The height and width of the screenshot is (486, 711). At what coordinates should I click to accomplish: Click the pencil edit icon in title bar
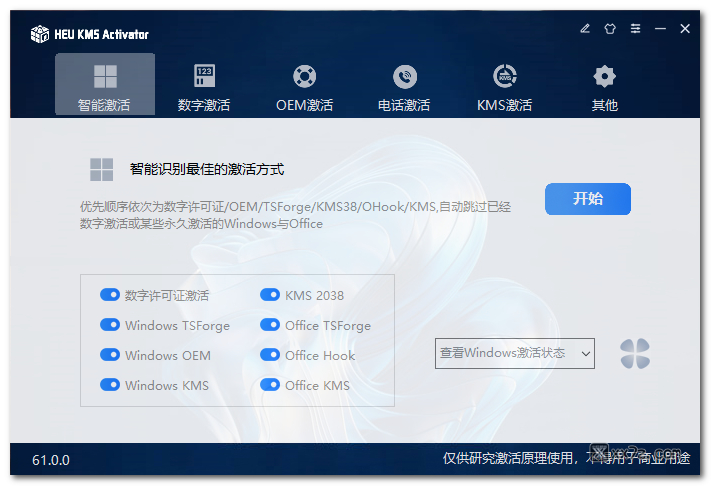(585, 29)
